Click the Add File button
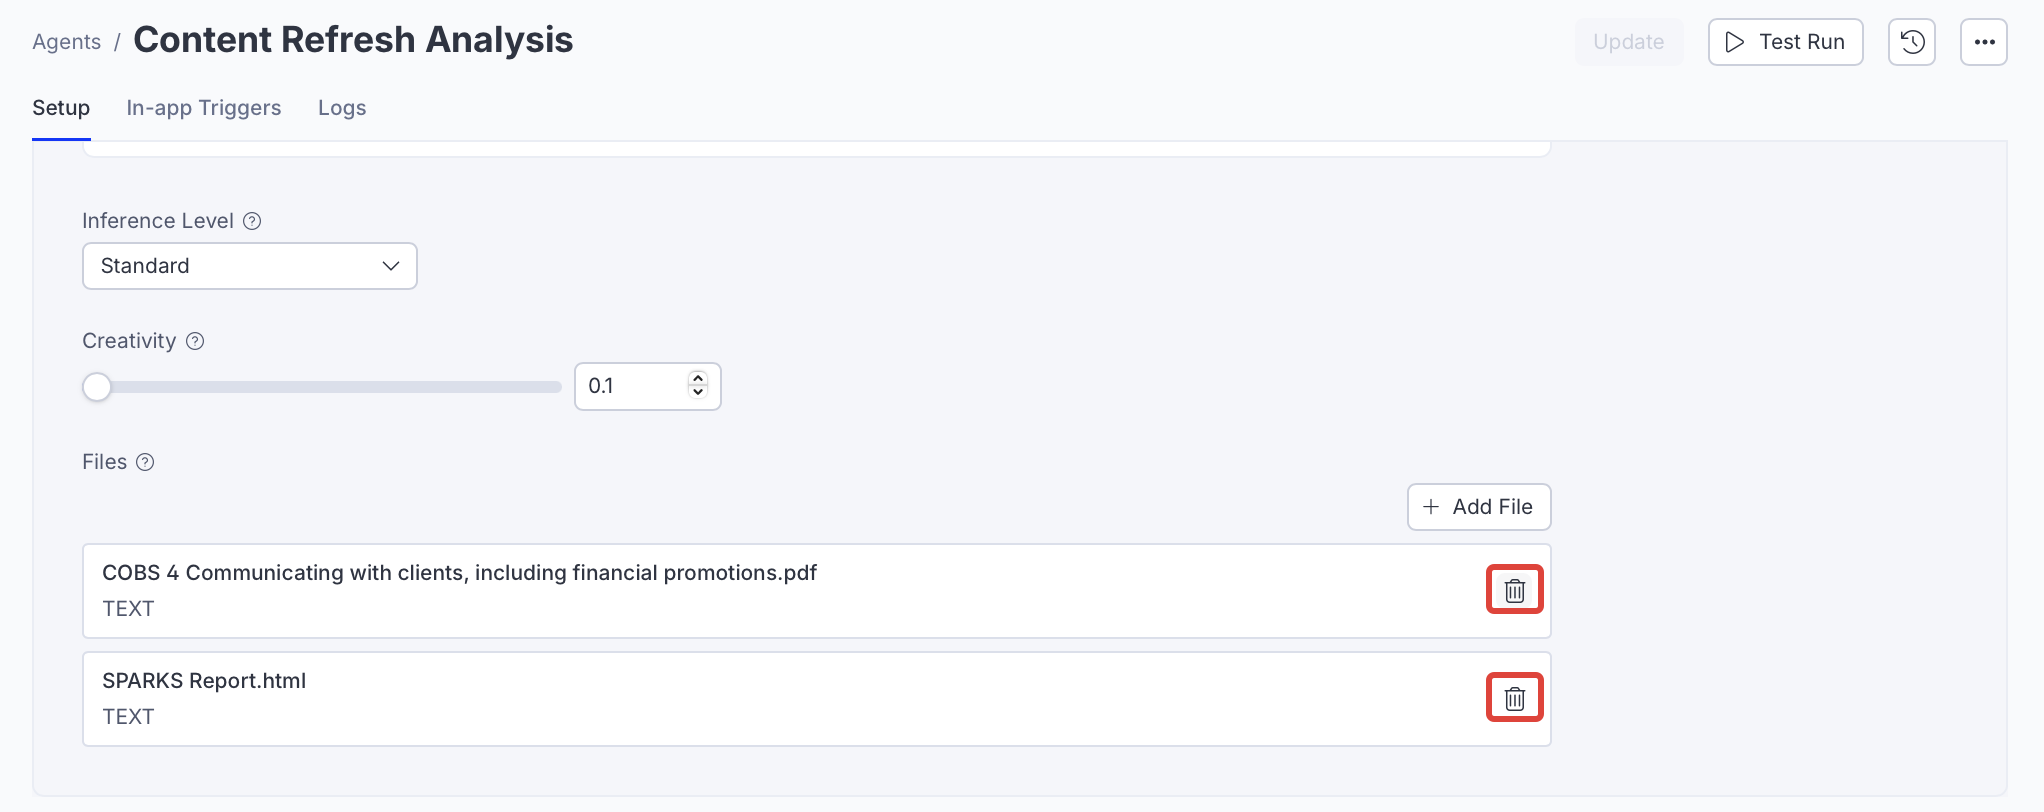 [x=1478, y=507]
